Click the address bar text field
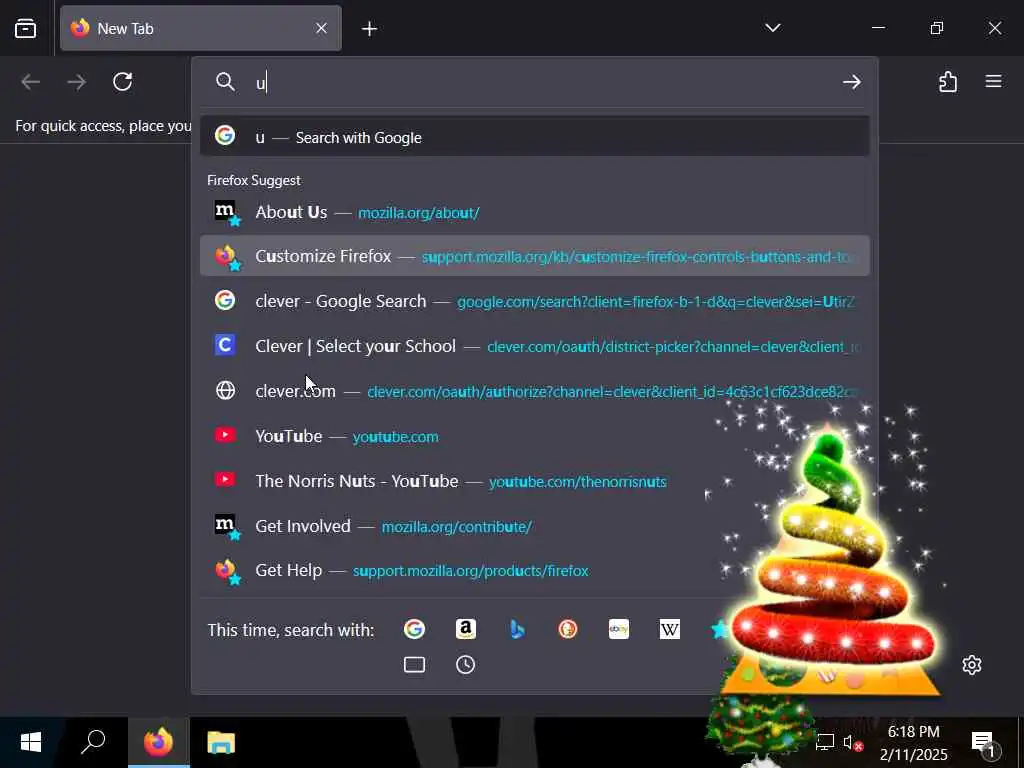 click(x=542, y=82)
